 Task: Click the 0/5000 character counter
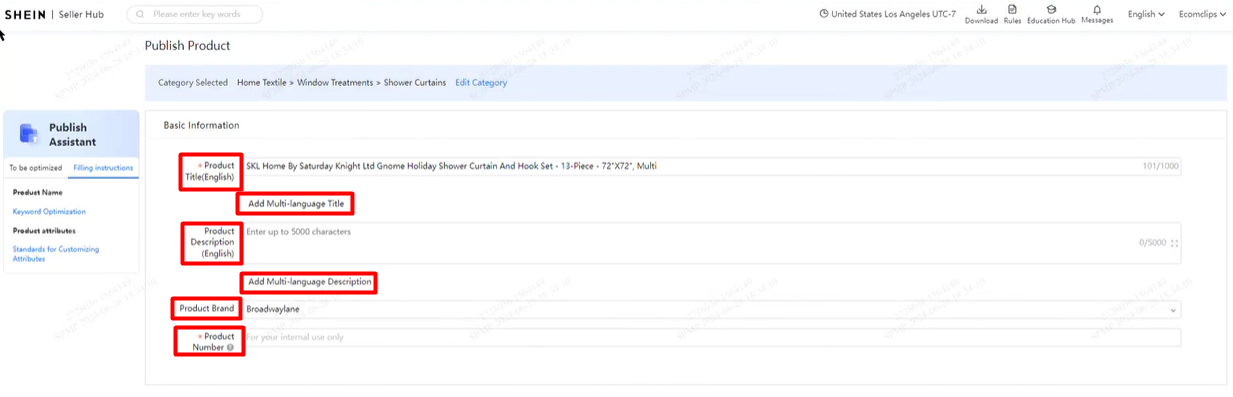(1152, 243)
